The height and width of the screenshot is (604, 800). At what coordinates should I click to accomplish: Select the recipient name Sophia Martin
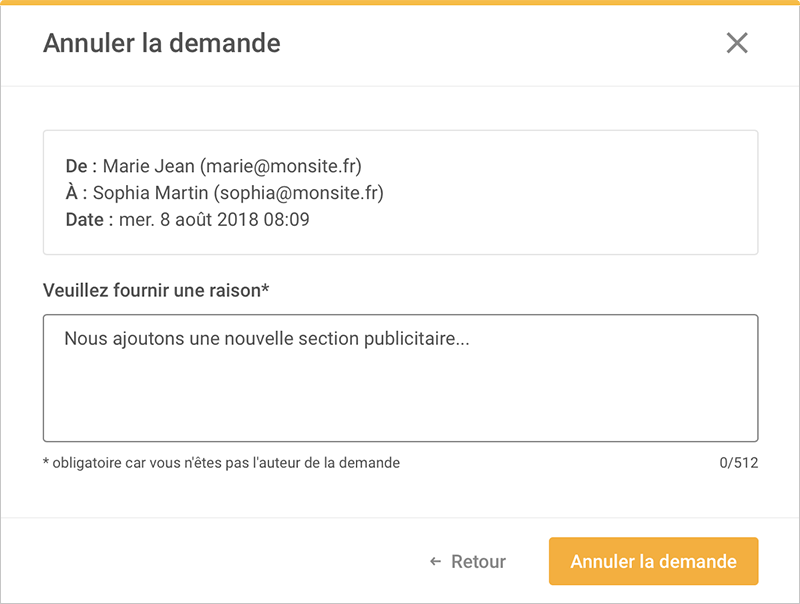coord(151,193)
